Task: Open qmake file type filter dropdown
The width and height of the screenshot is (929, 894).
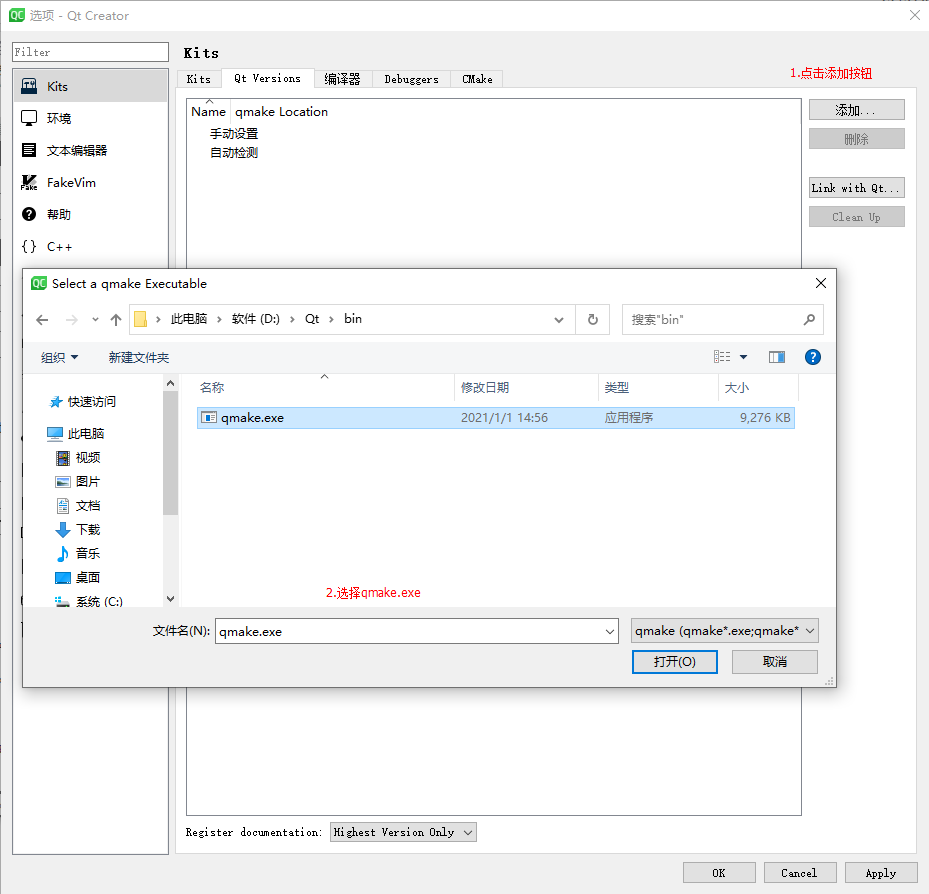Action: (725, 631)
